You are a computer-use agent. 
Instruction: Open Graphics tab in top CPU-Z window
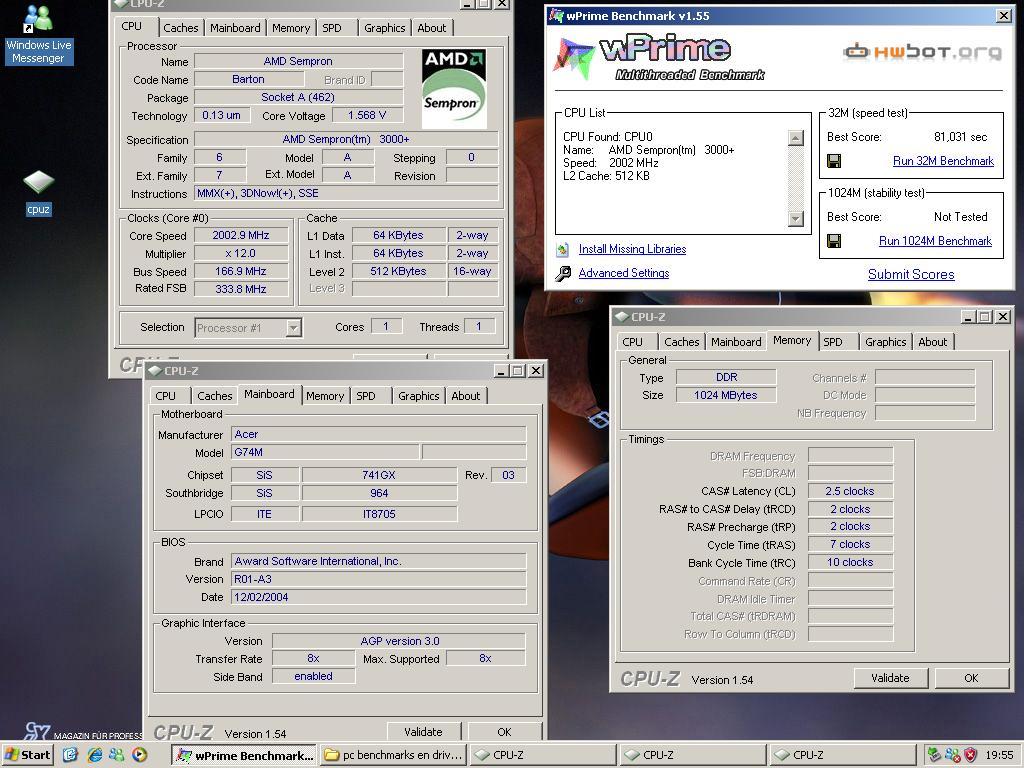pyautogui.click(x=385, y=28)
